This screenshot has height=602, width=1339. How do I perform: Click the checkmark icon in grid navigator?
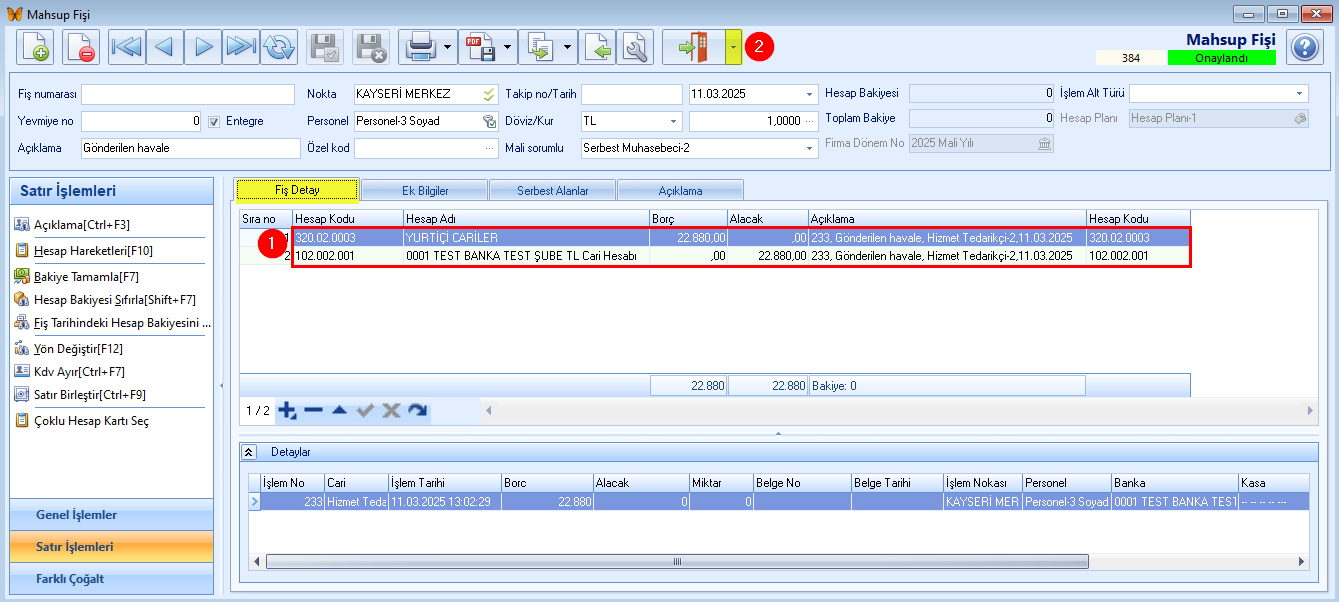tap(366, 410)
